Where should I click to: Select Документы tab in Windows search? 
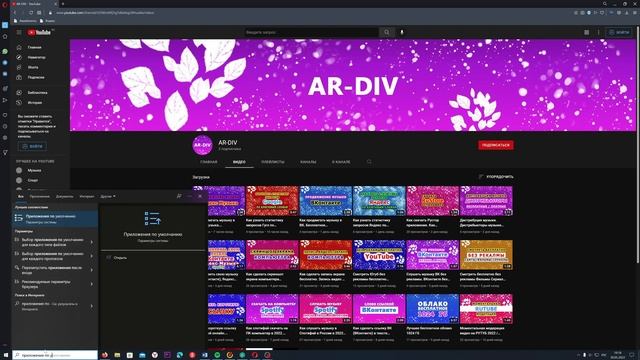coord(64,197)
